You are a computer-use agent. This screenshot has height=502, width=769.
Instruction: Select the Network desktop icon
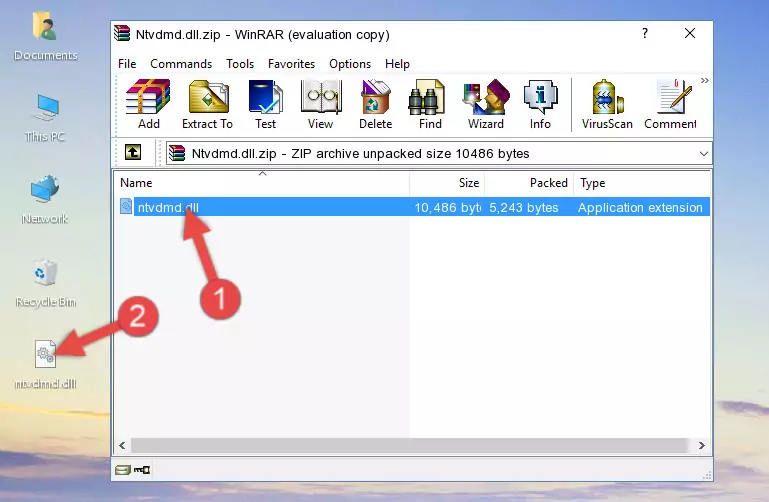tap(45, 199)
